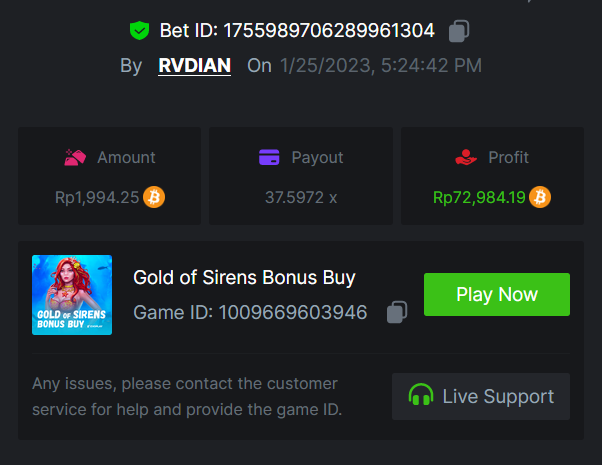This screenshot has width=602, height=465.
Task: Copy the Game ID number
Action: point(396,313)
